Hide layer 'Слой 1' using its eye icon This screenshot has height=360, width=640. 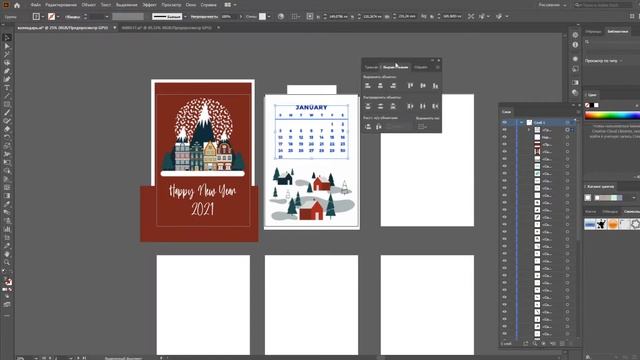504,122
